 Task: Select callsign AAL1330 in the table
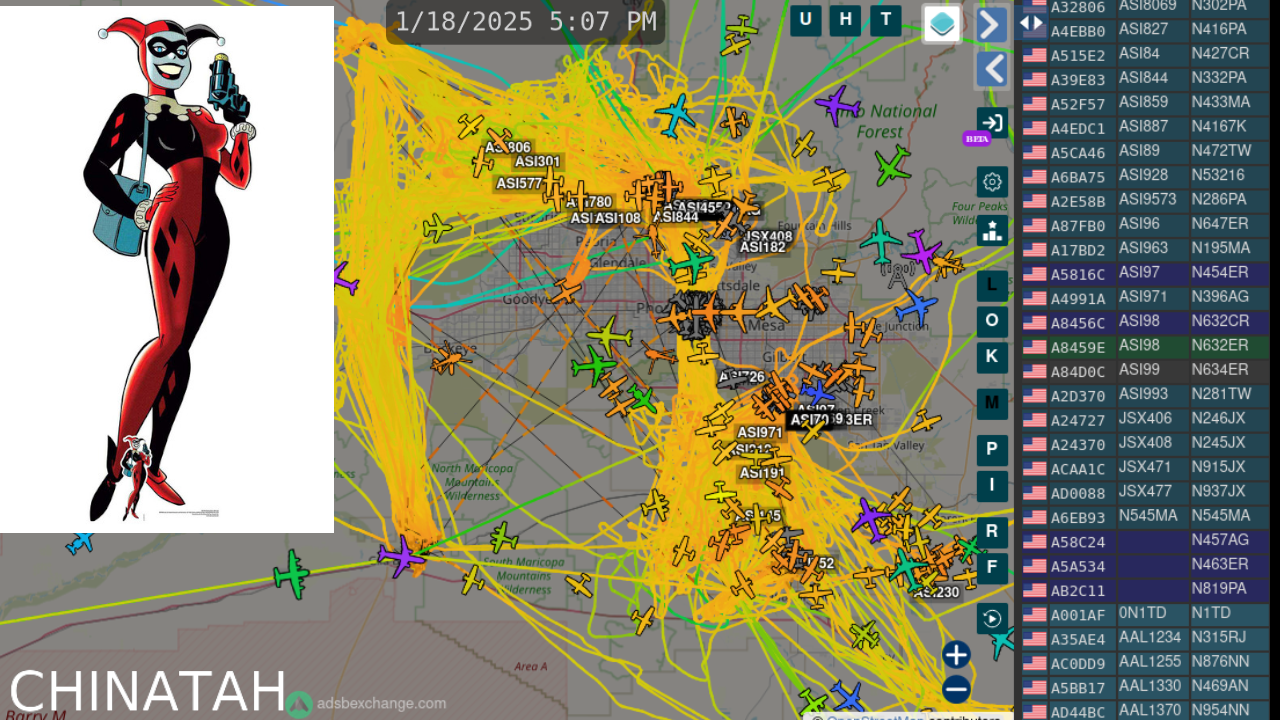[x=1151, y=686]
